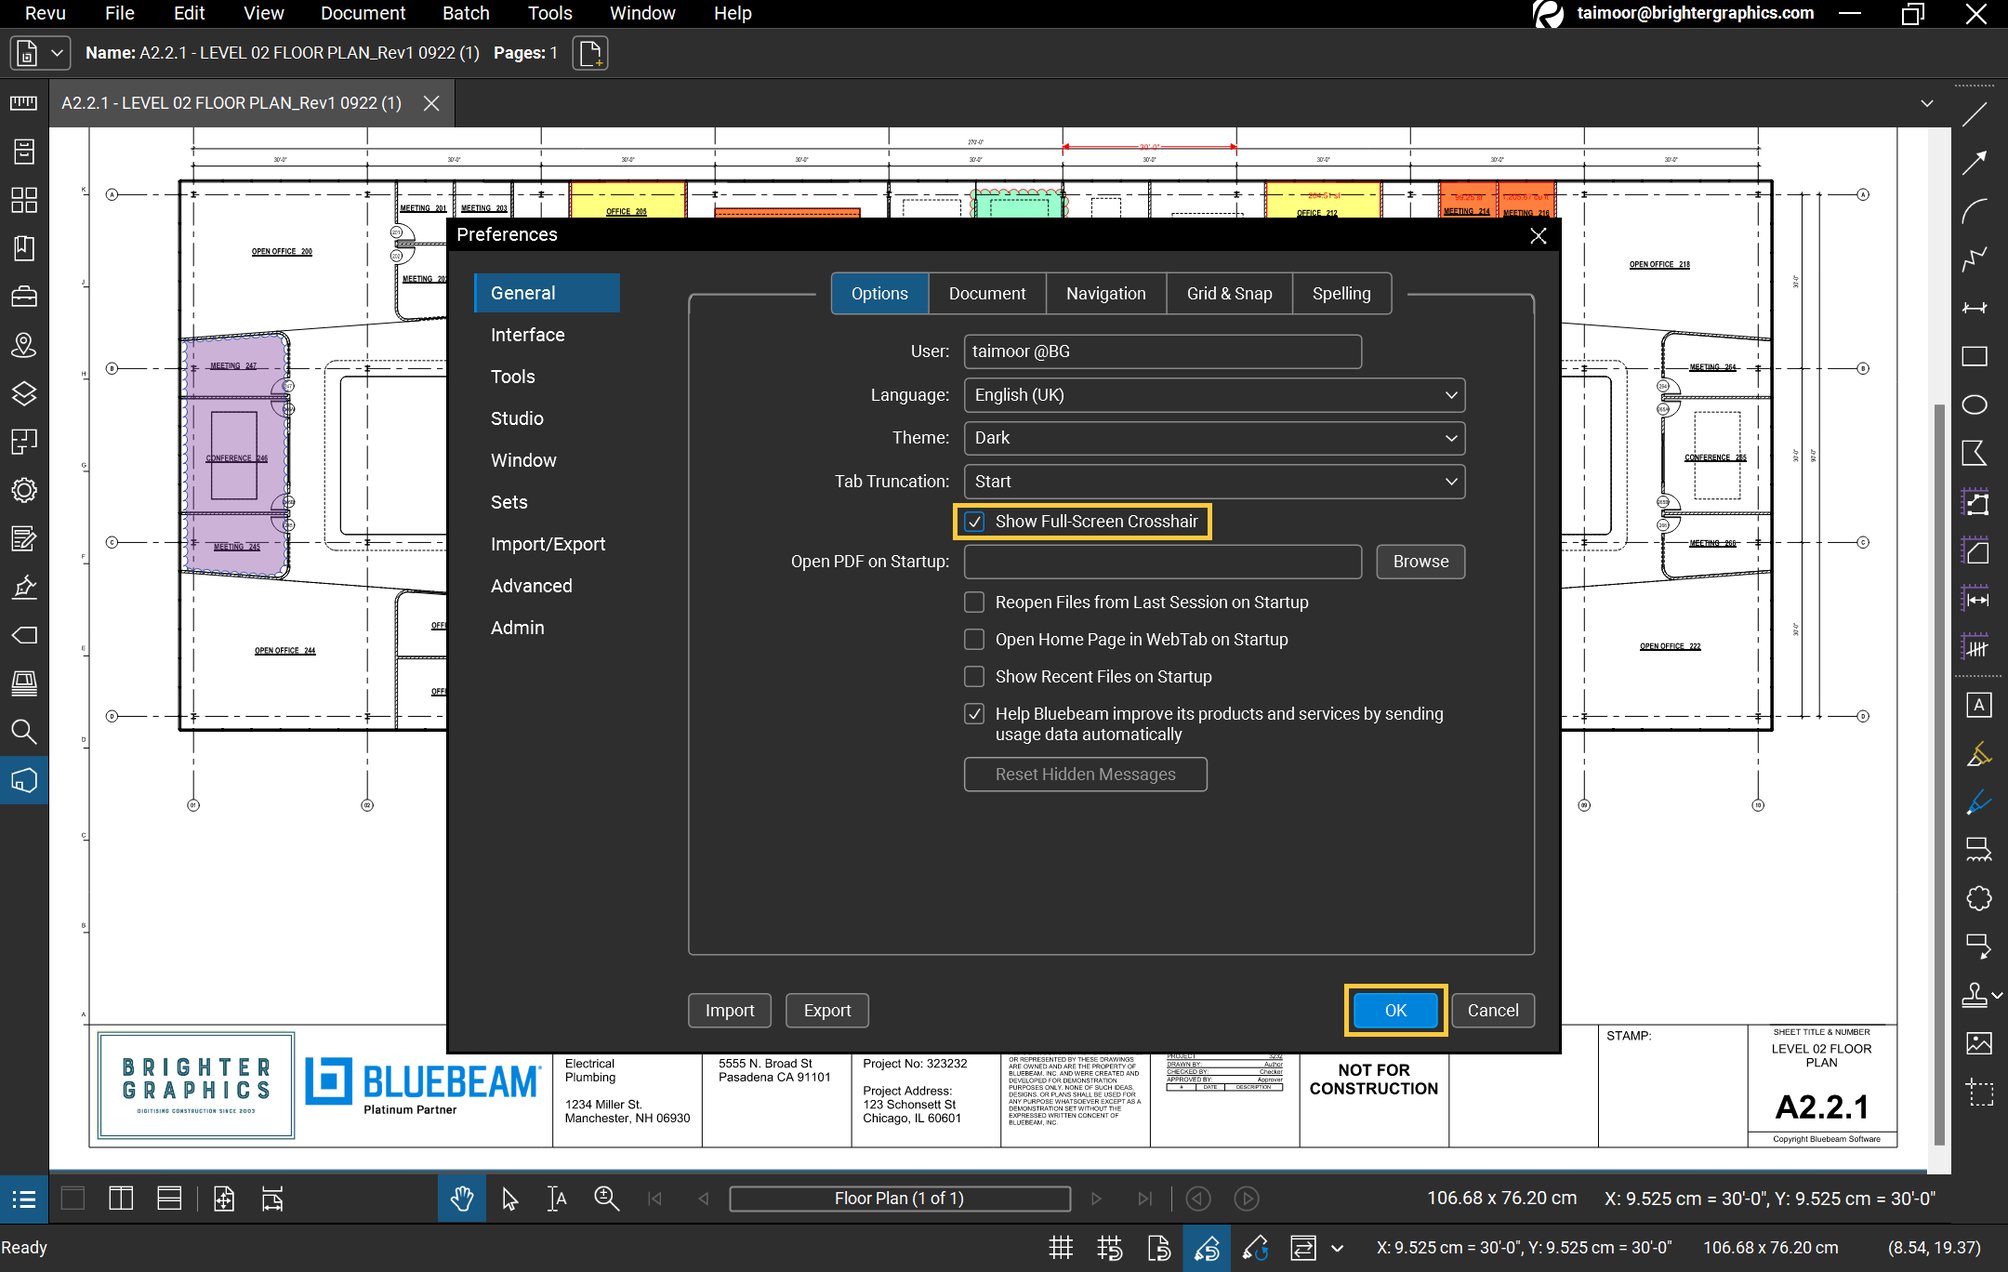Activate the Pan hand tool

click(461, 1198)
